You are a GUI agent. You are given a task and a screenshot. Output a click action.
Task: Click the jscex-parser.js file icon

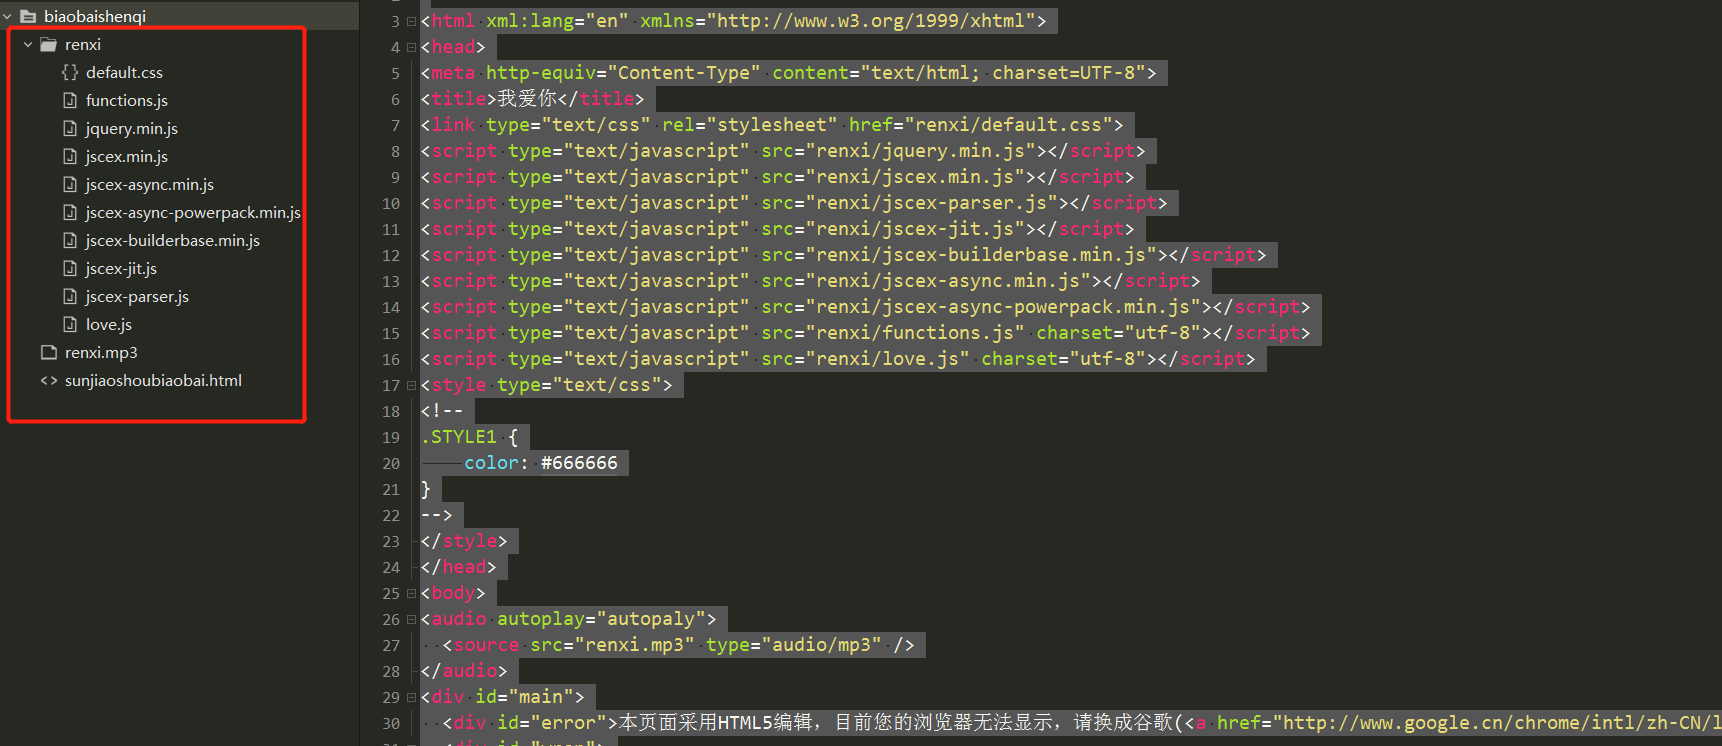[70, 296]
